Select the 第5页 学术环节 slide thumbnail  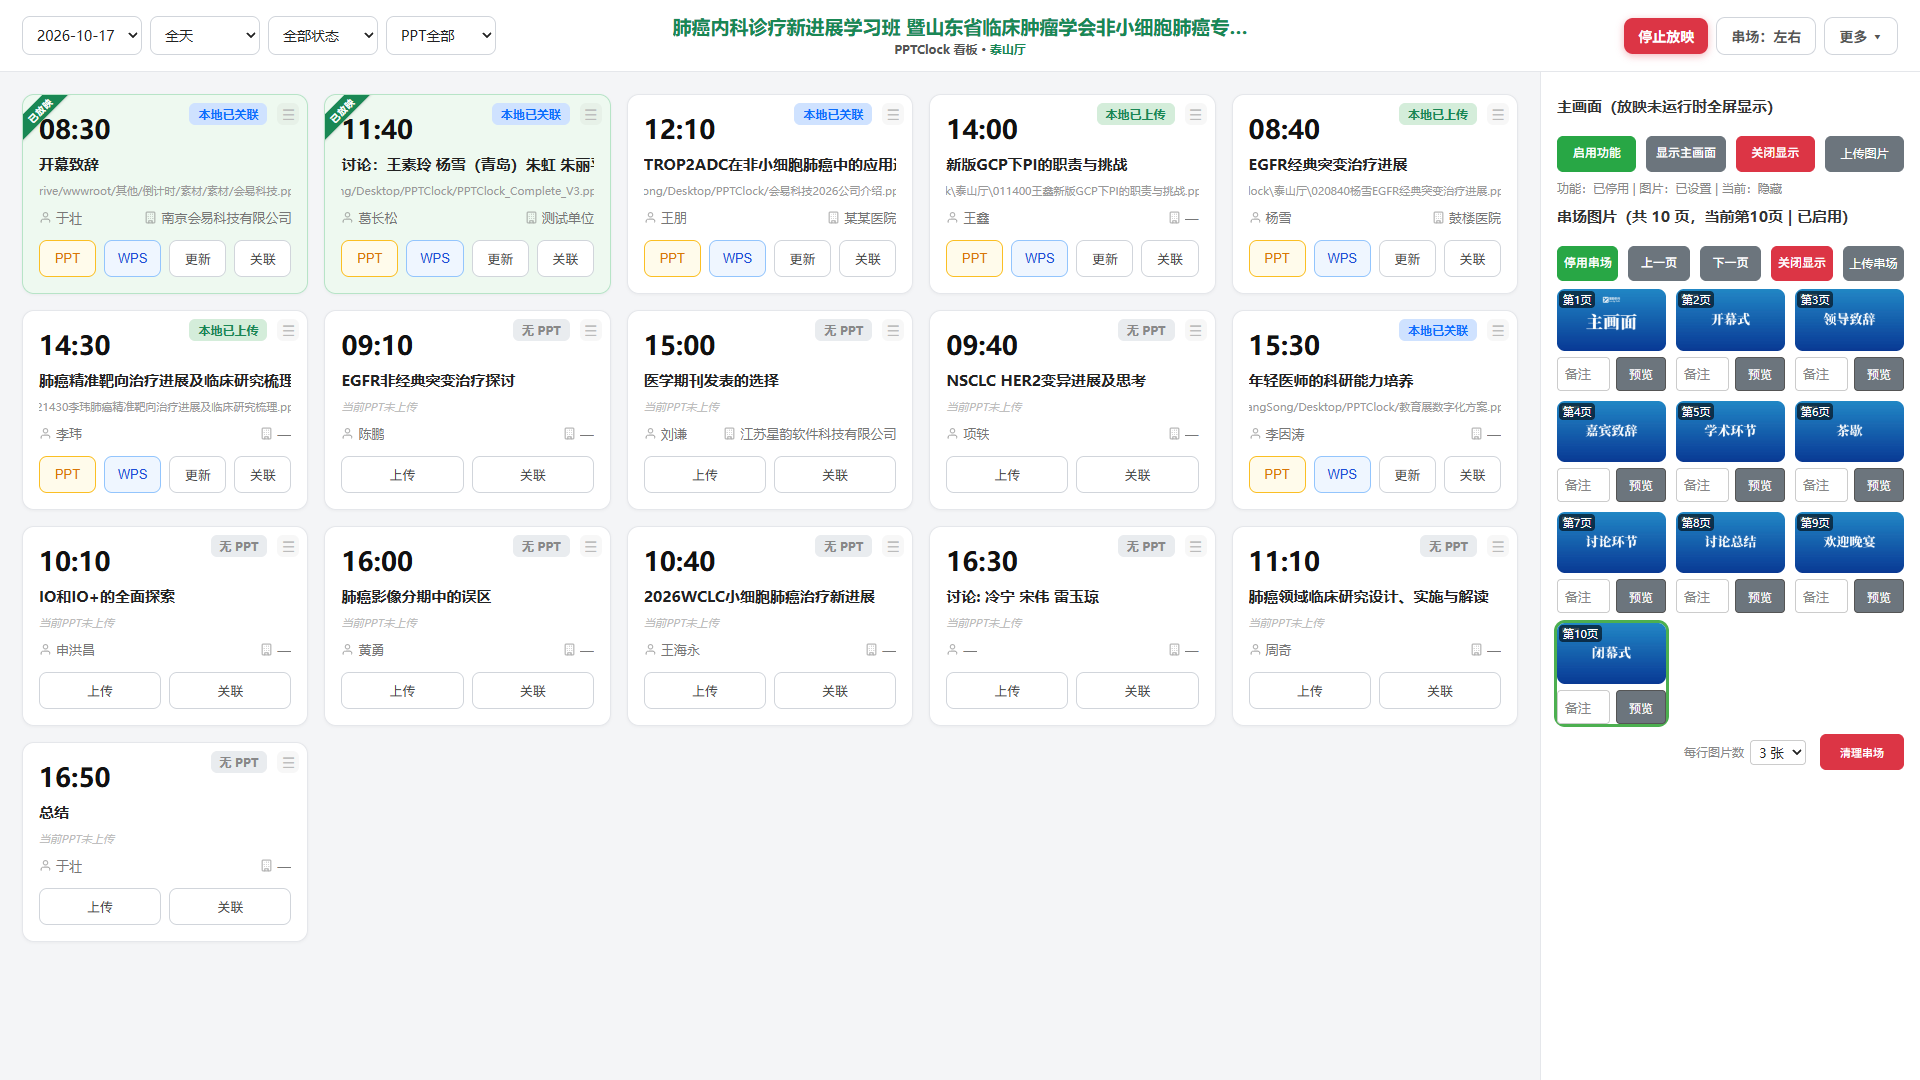(x=1730, y=431)
